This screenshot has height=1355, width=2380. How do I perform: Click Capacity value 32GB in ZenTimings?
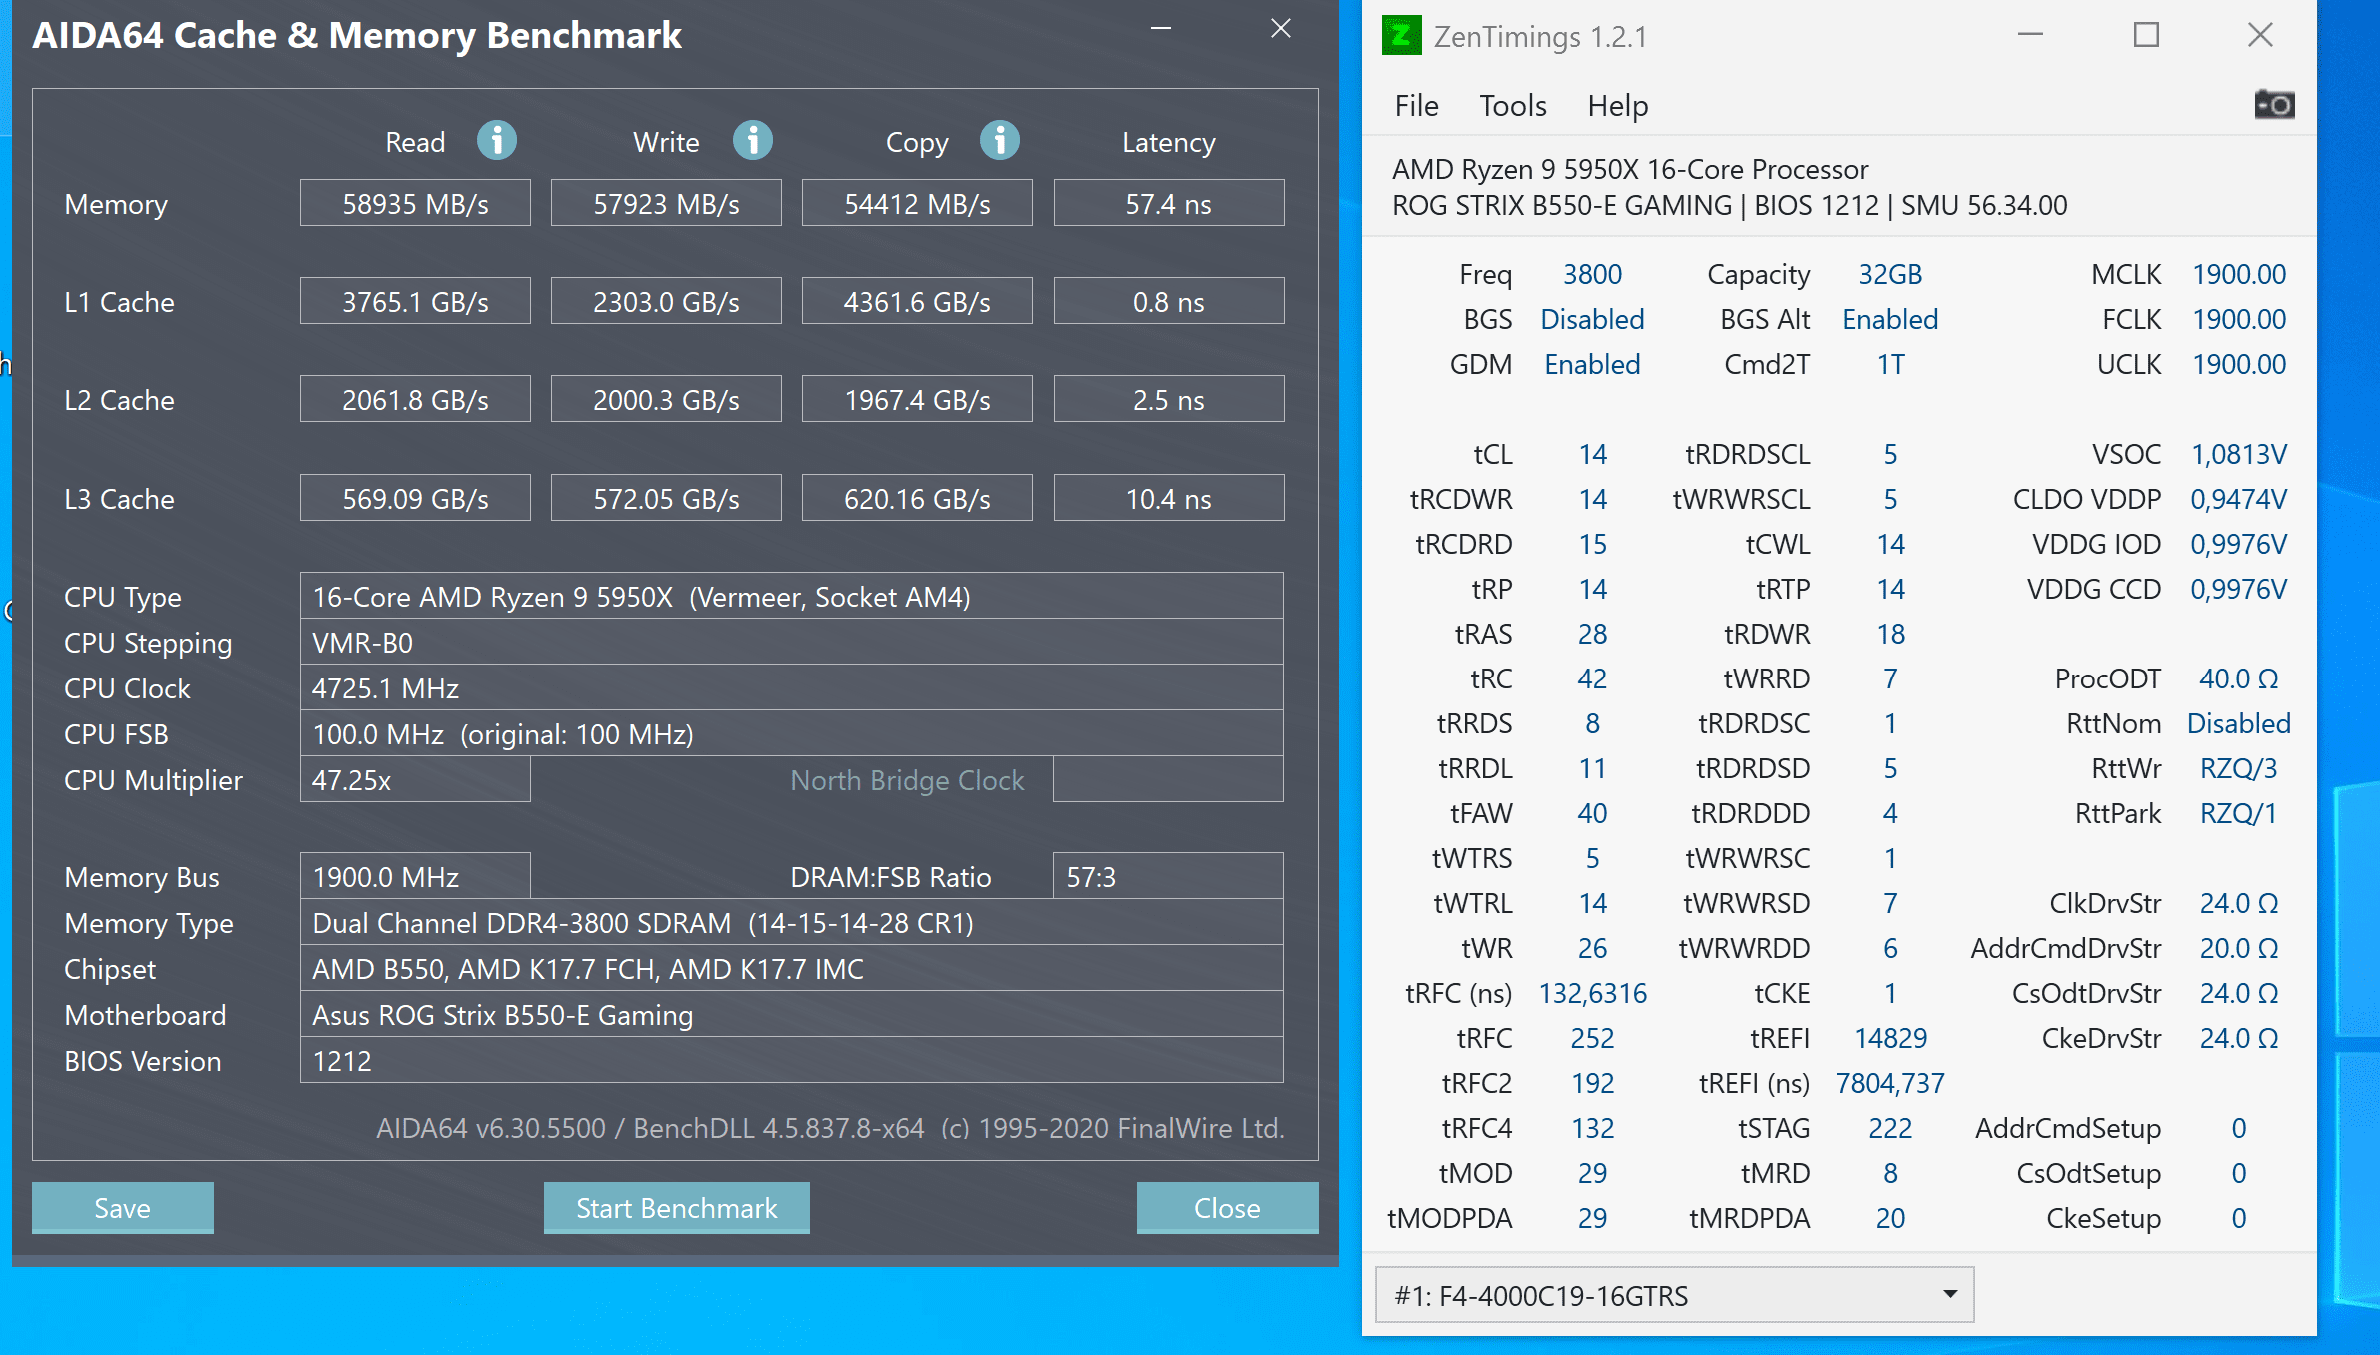tap(1890, 274)
